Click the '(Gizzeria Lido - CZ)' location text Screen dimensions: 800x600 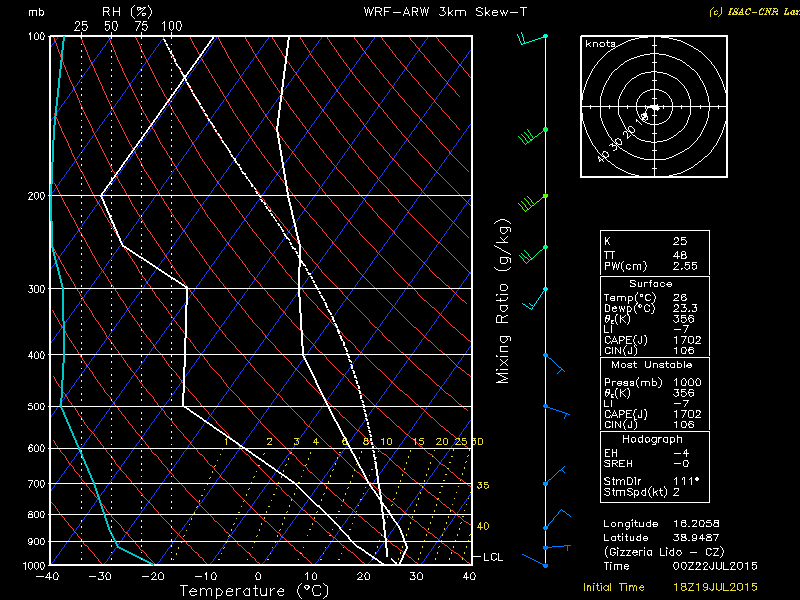coord(664,552)
